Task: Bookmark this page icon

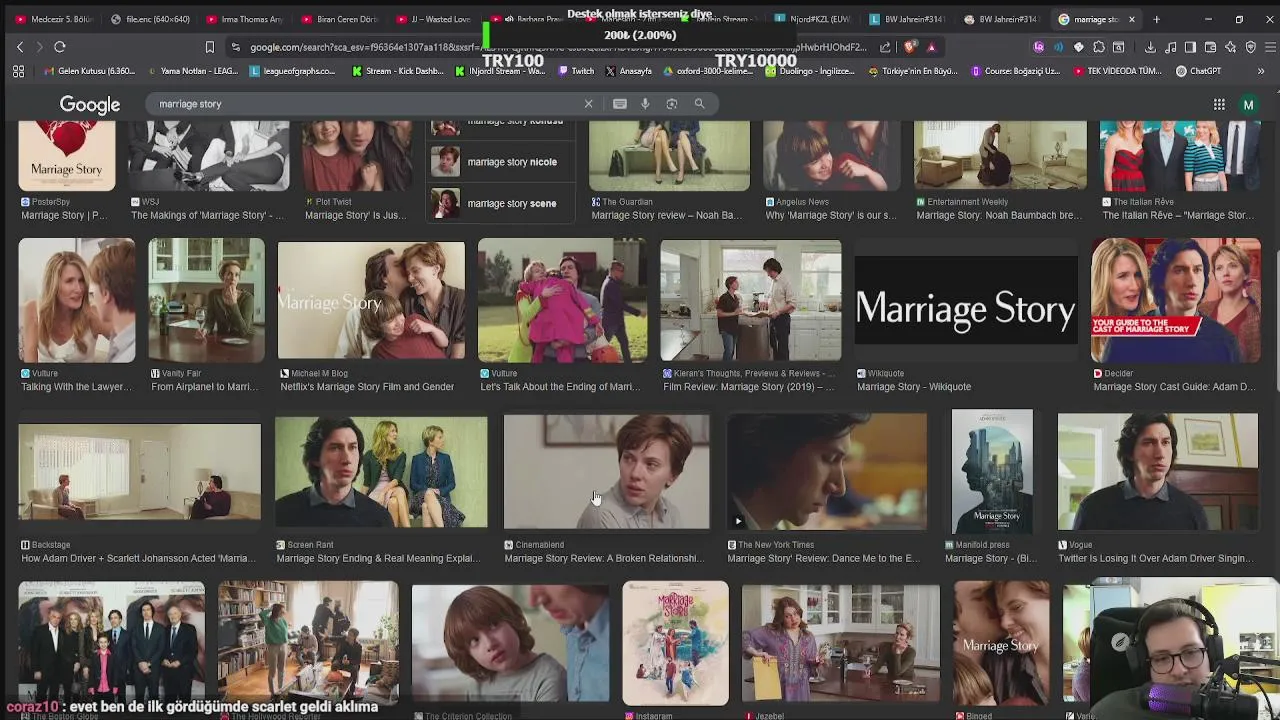Action: coord(209,47)
